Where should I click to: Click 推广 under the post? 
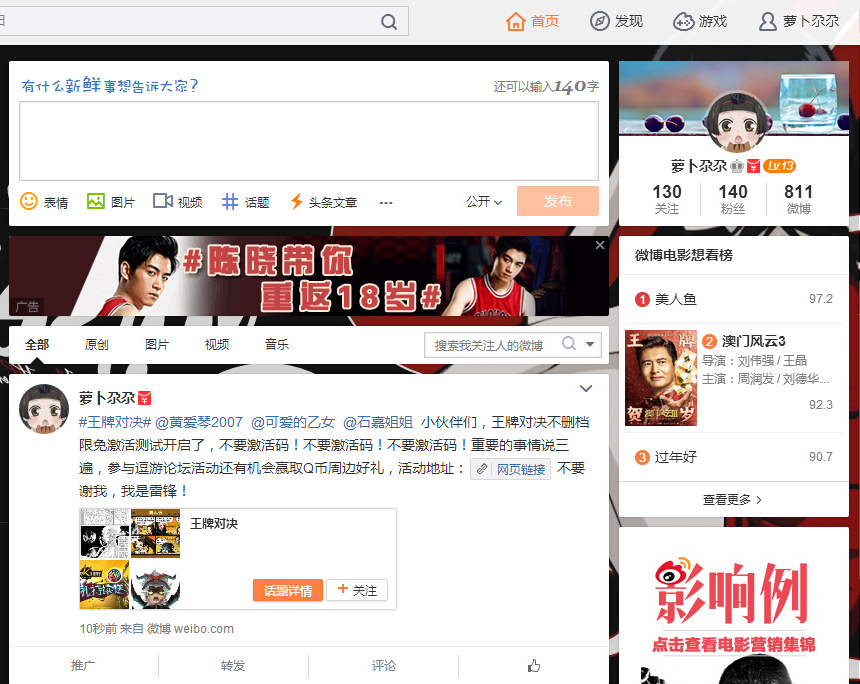click(83, 665)
